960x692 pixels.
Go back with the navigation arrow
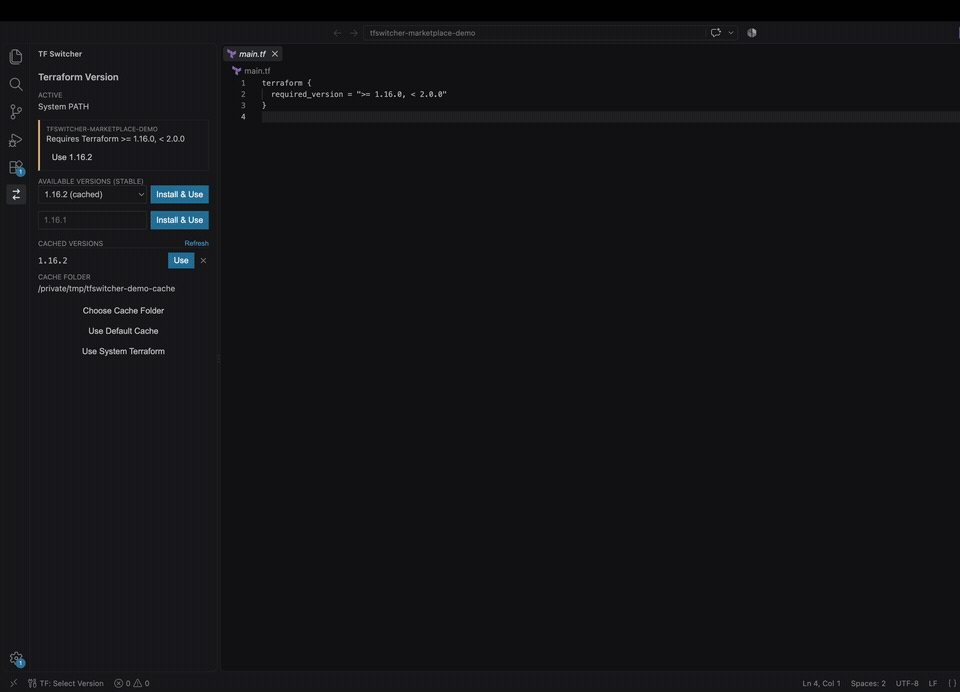click(x=337, y=33)
